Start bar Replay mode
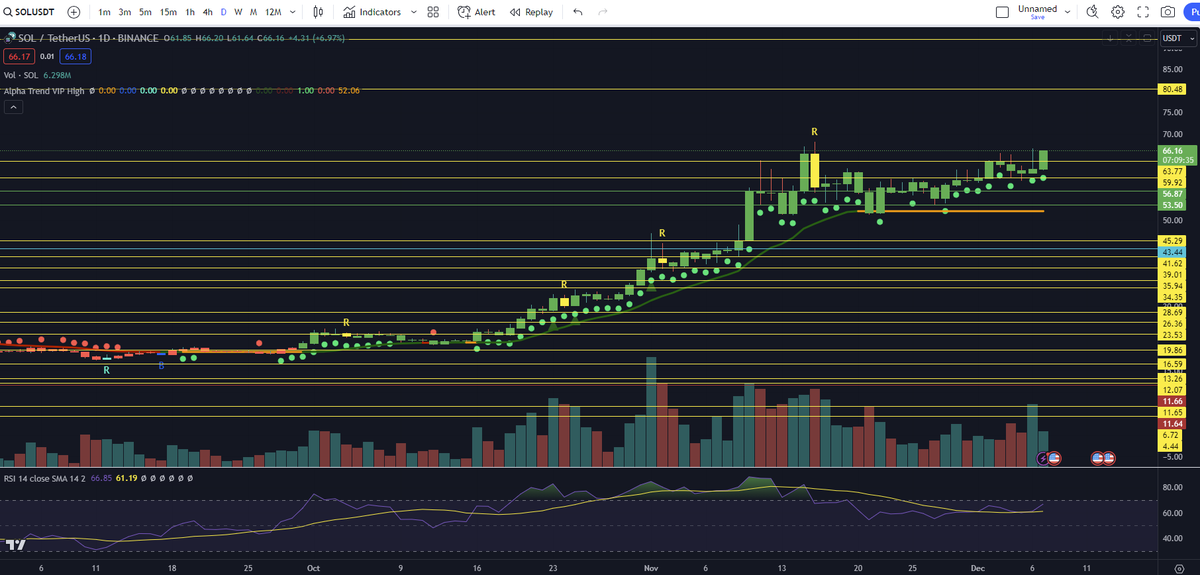1200x575 pixels. (x=531, y=12)
